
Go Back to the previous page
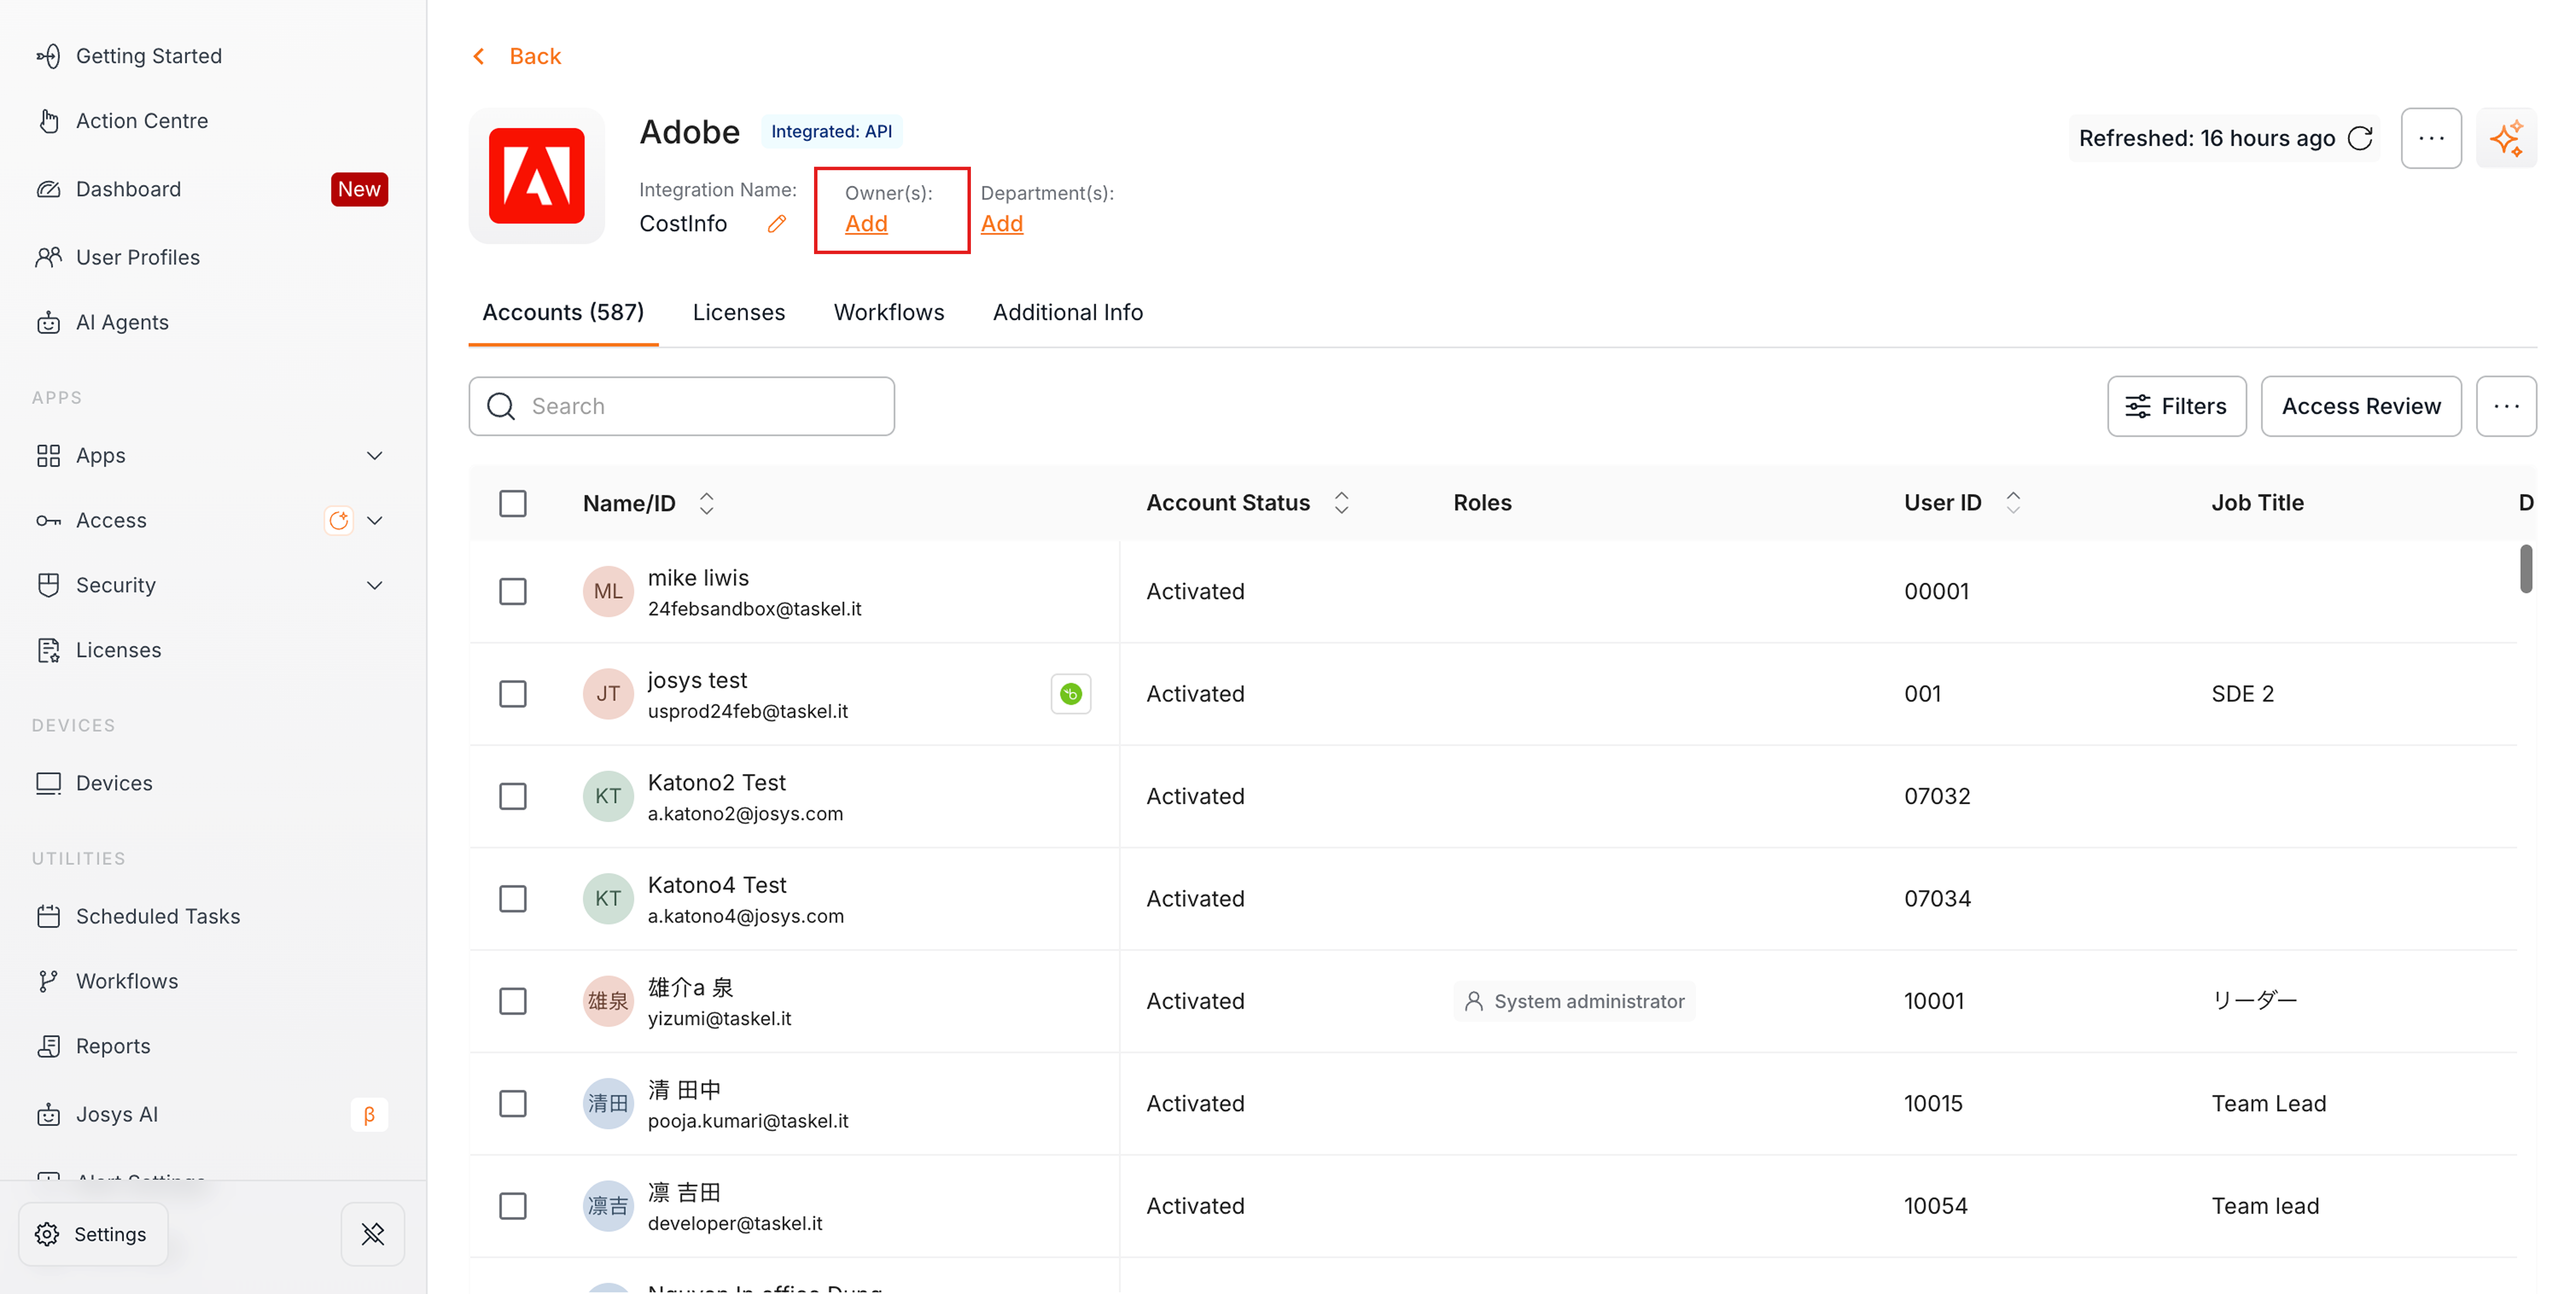tap(535, 56)
